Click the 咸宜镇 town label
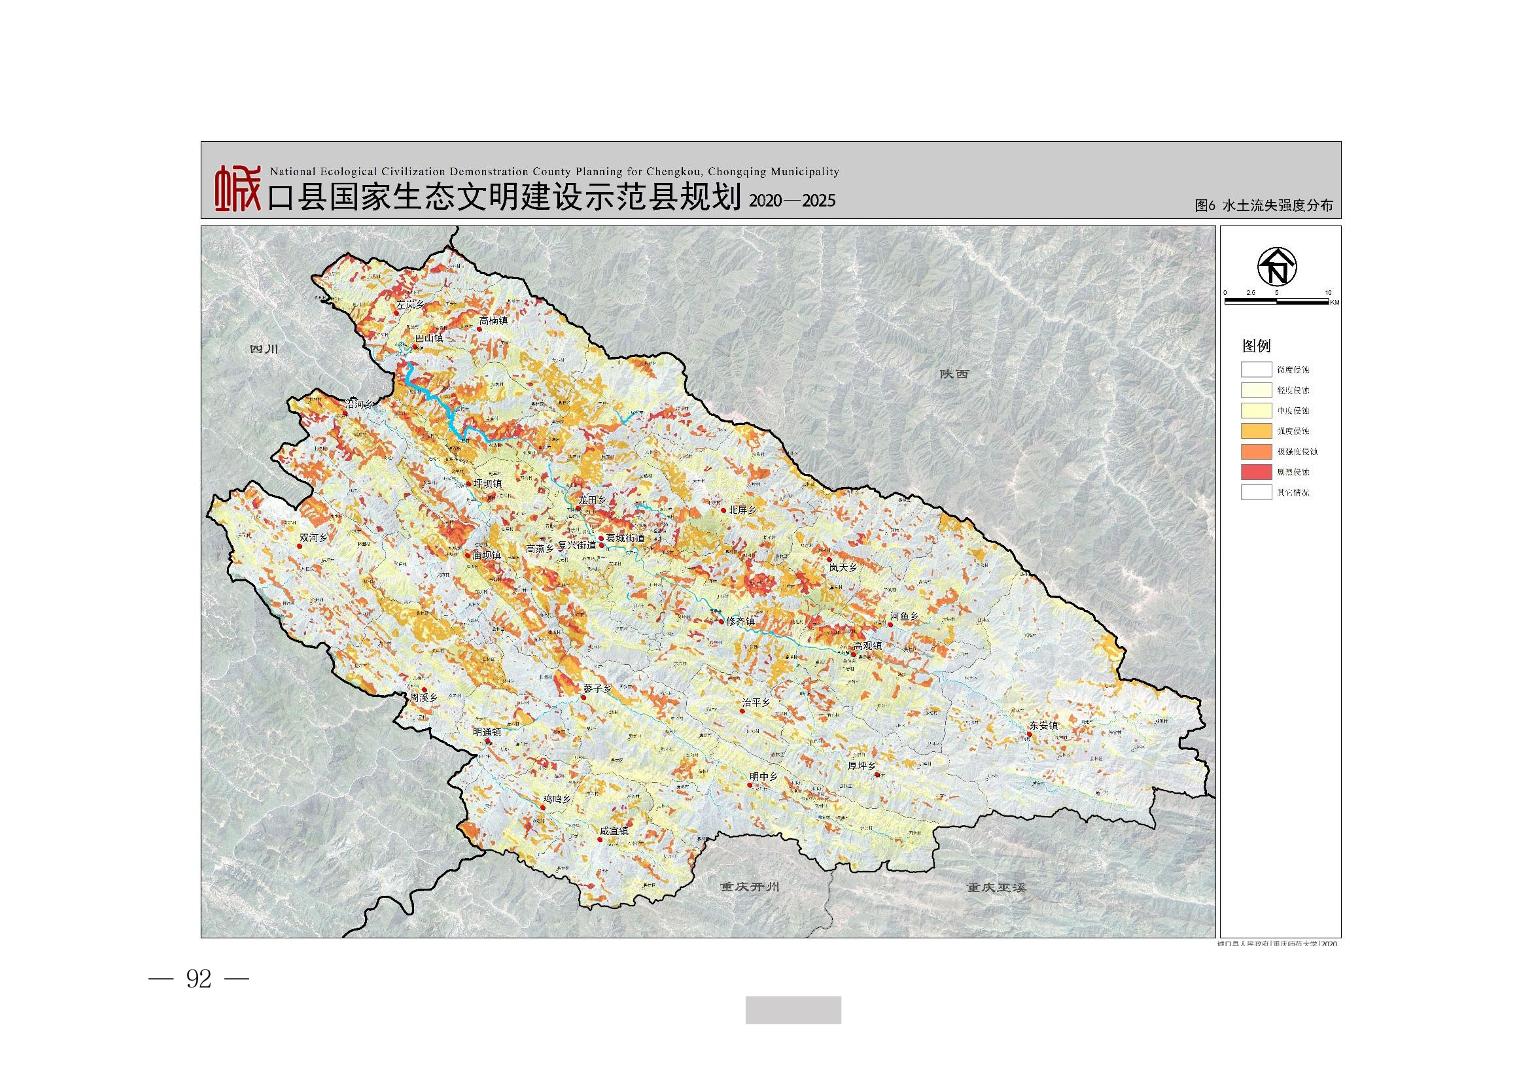 click(x=613, y=831)
